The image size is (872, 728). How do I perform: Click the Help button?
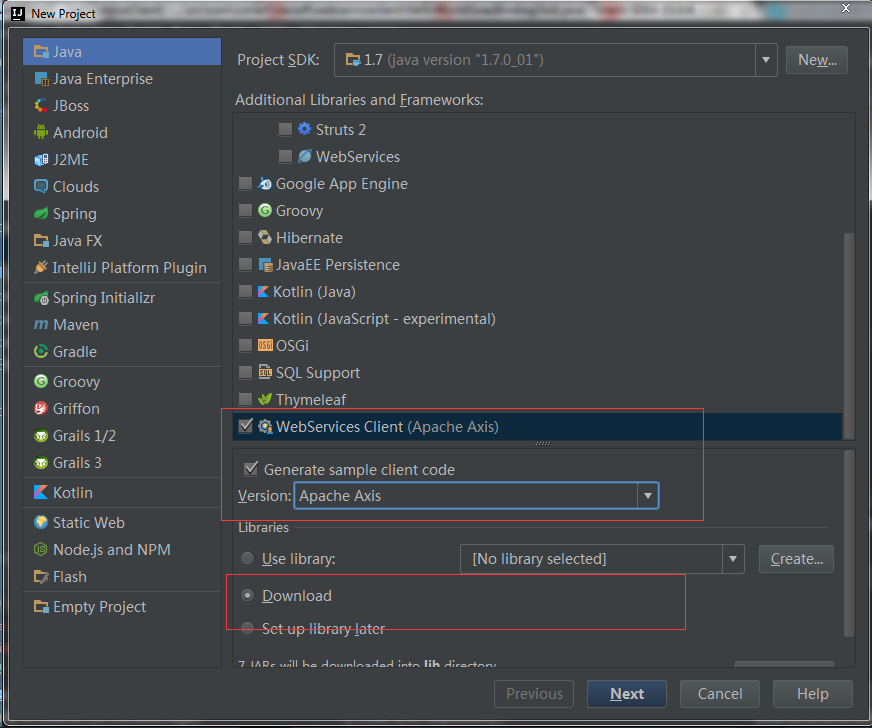(812, 694)
